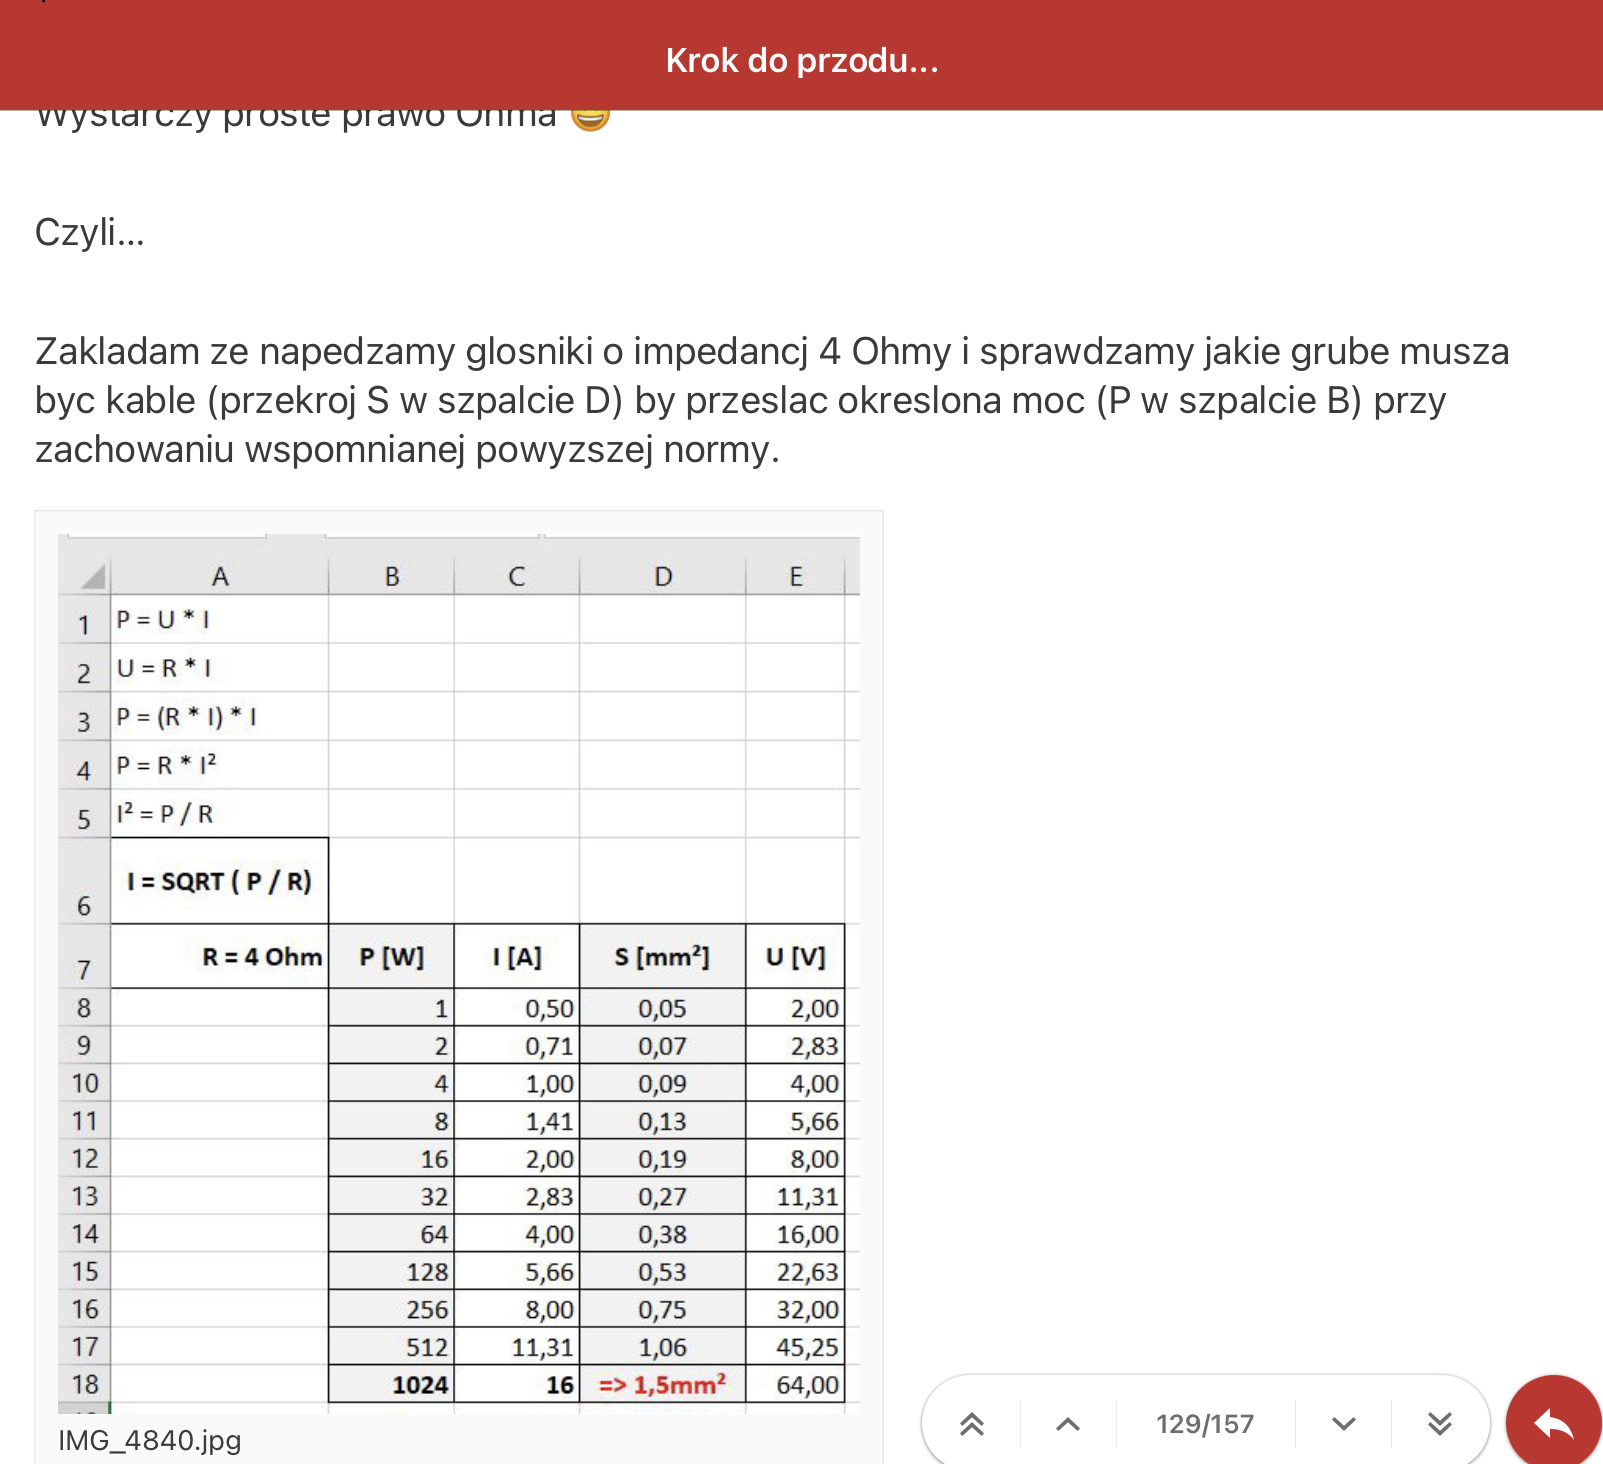Open the page counter 129/157

point(1205,1424)
